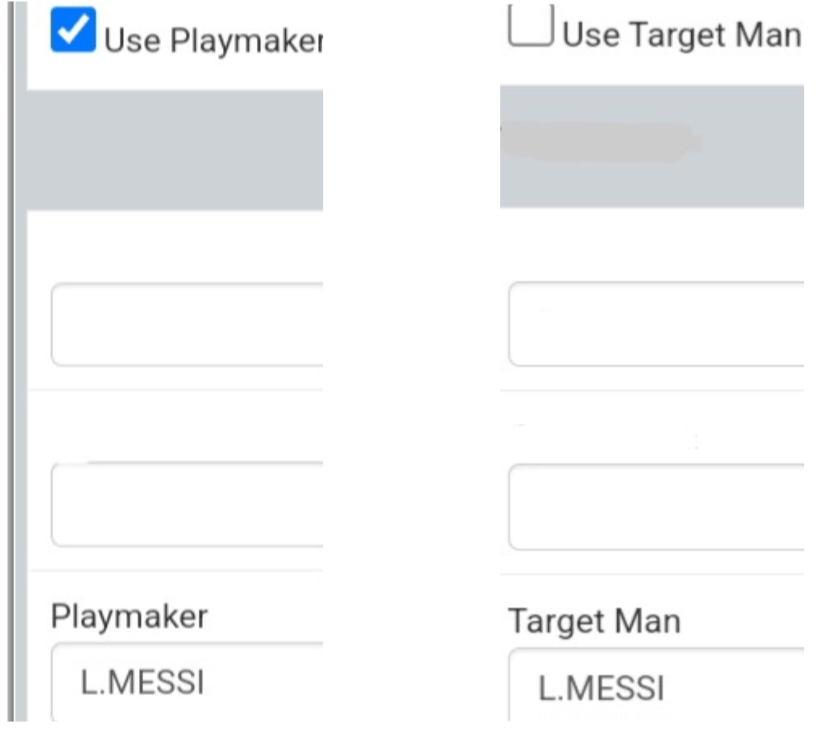The height and width of the screenshot is (736, 820).
Task: Click the "Use Playmaker" label text
Action: (214, 41)
